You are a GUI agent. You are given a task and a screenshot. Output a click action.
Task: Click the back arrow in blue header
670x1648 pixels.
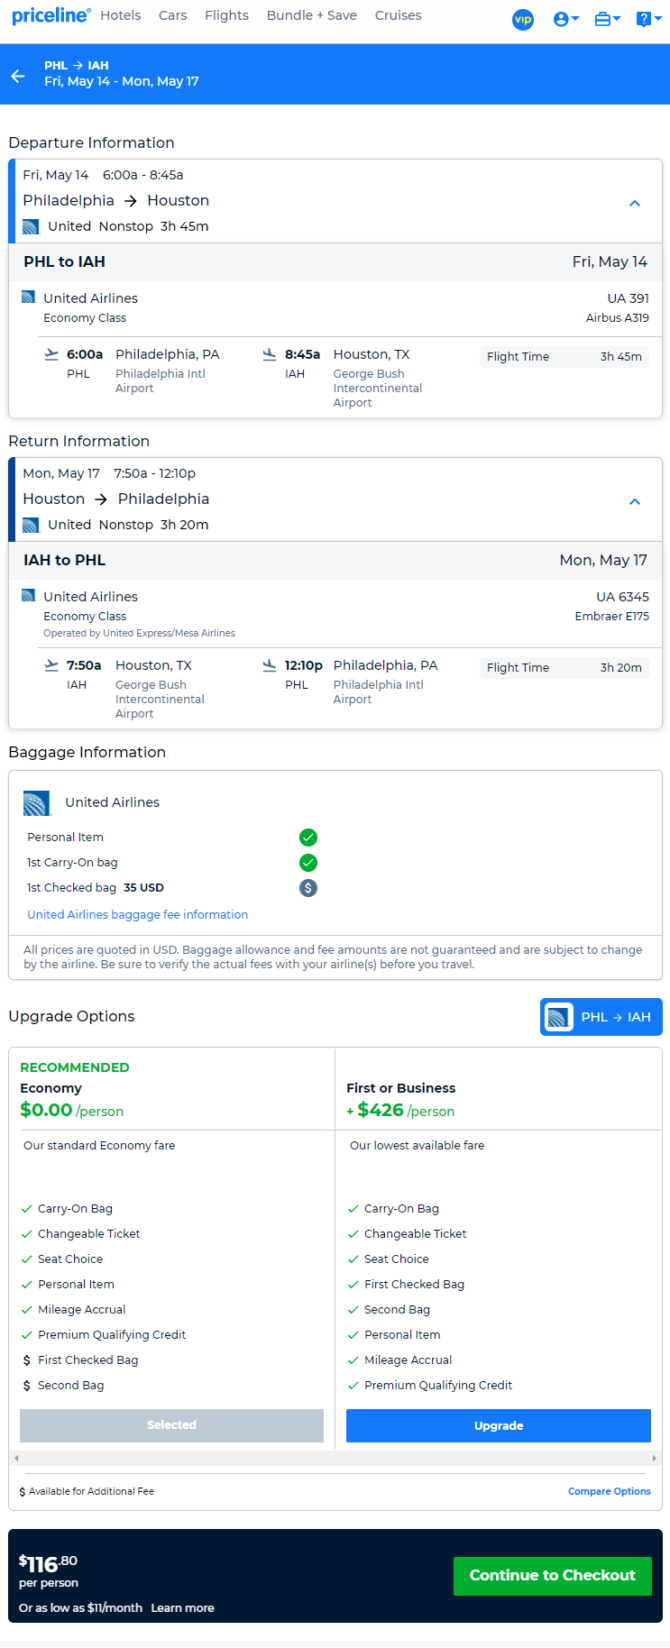[x=18, y=76]
